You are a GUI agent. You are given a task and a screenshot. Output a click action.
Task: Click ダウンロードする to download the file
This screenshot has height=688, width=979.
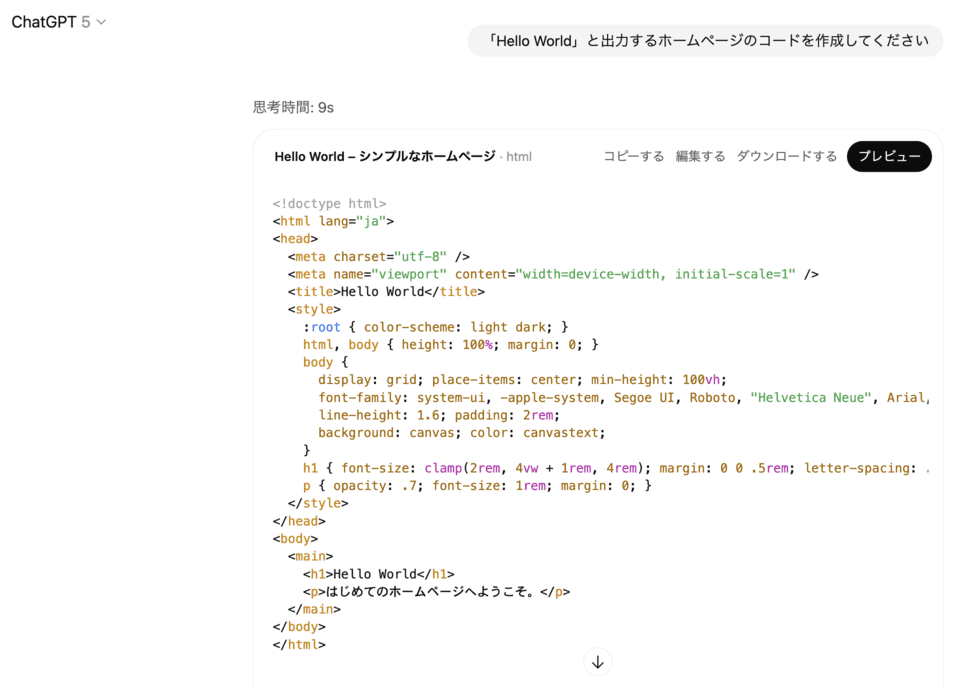pos(787,156)
